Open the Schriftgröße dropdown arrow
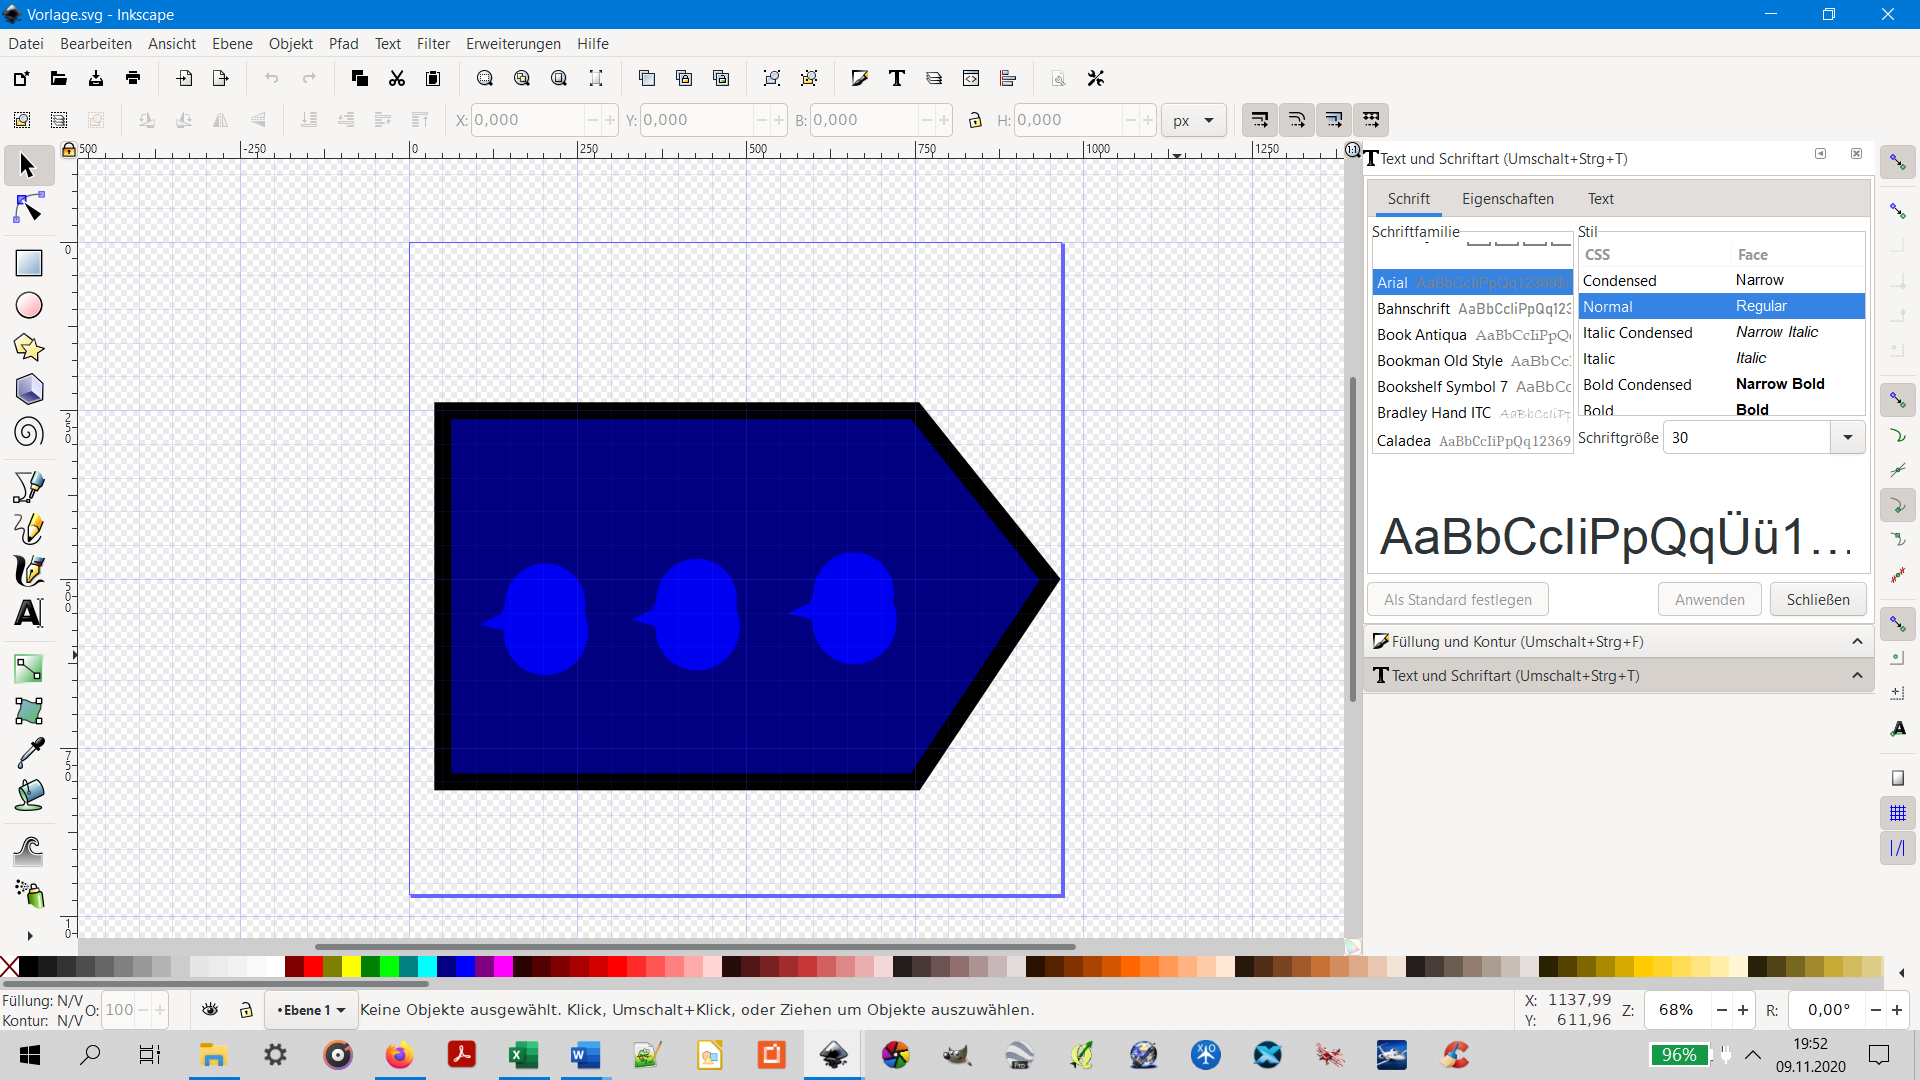 [x=1847, y=438]
